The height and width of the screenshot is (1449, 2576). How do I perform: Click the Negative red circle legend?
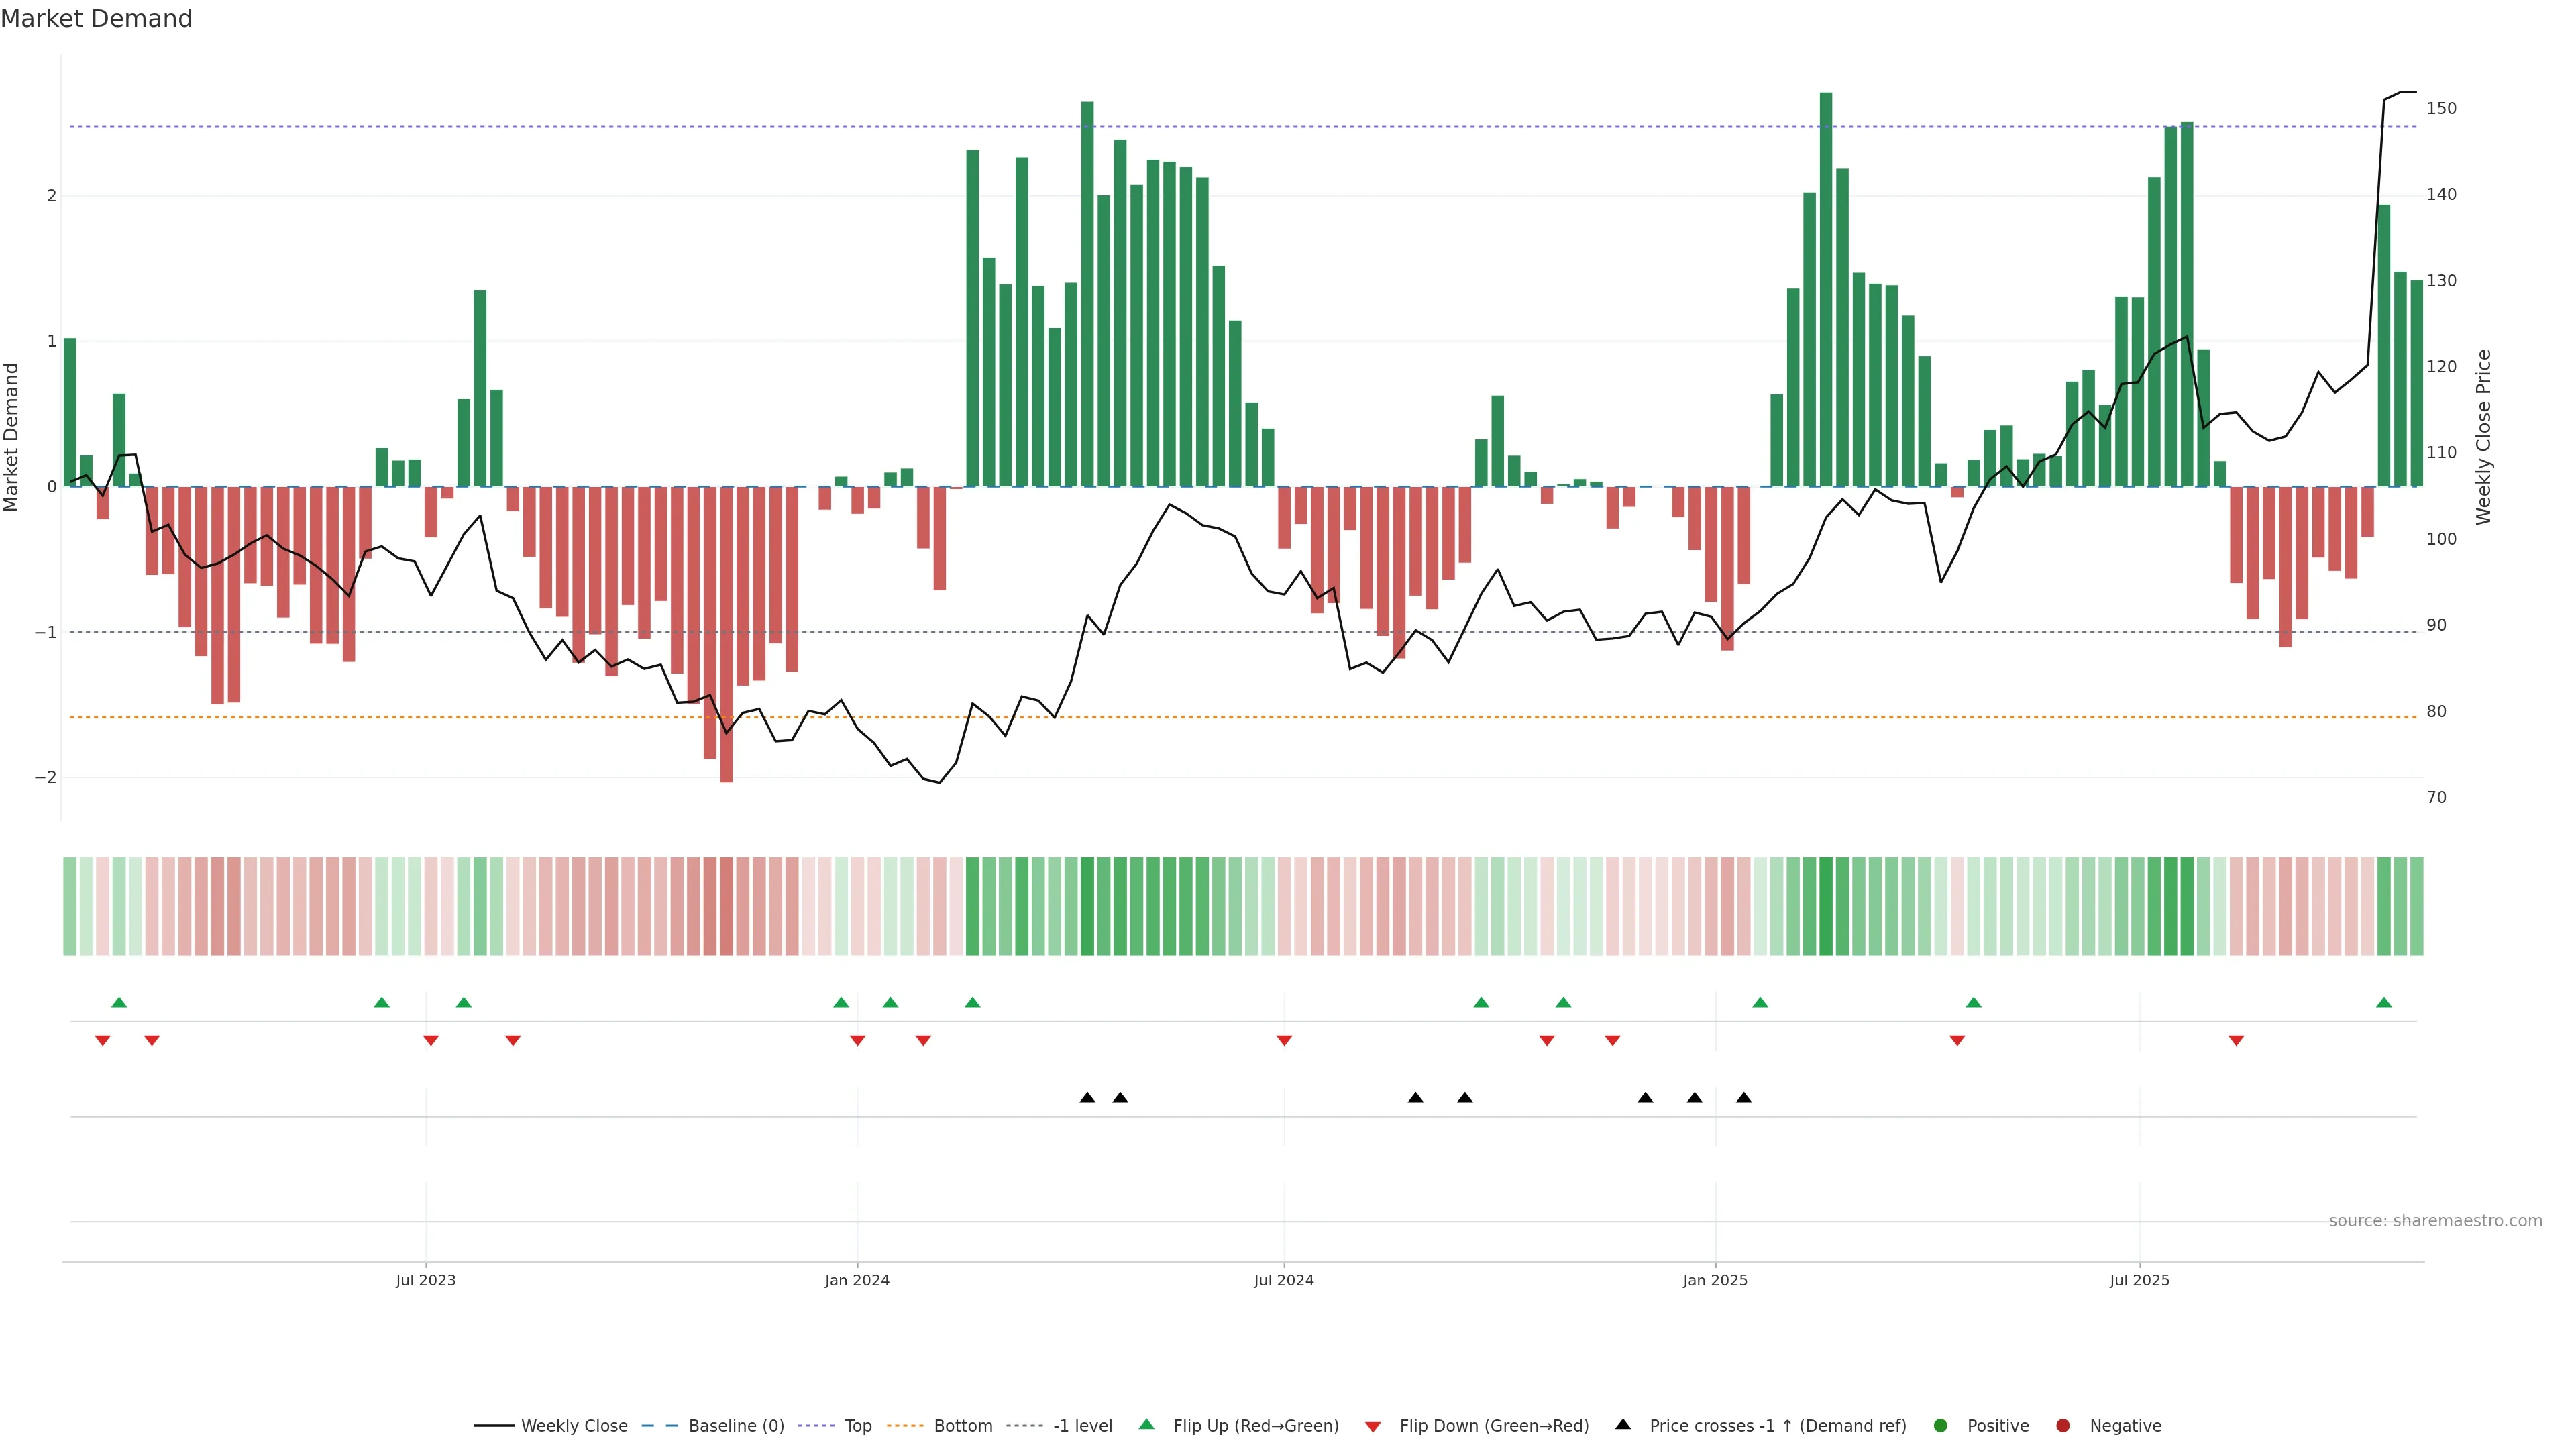pos(2063,1426)
